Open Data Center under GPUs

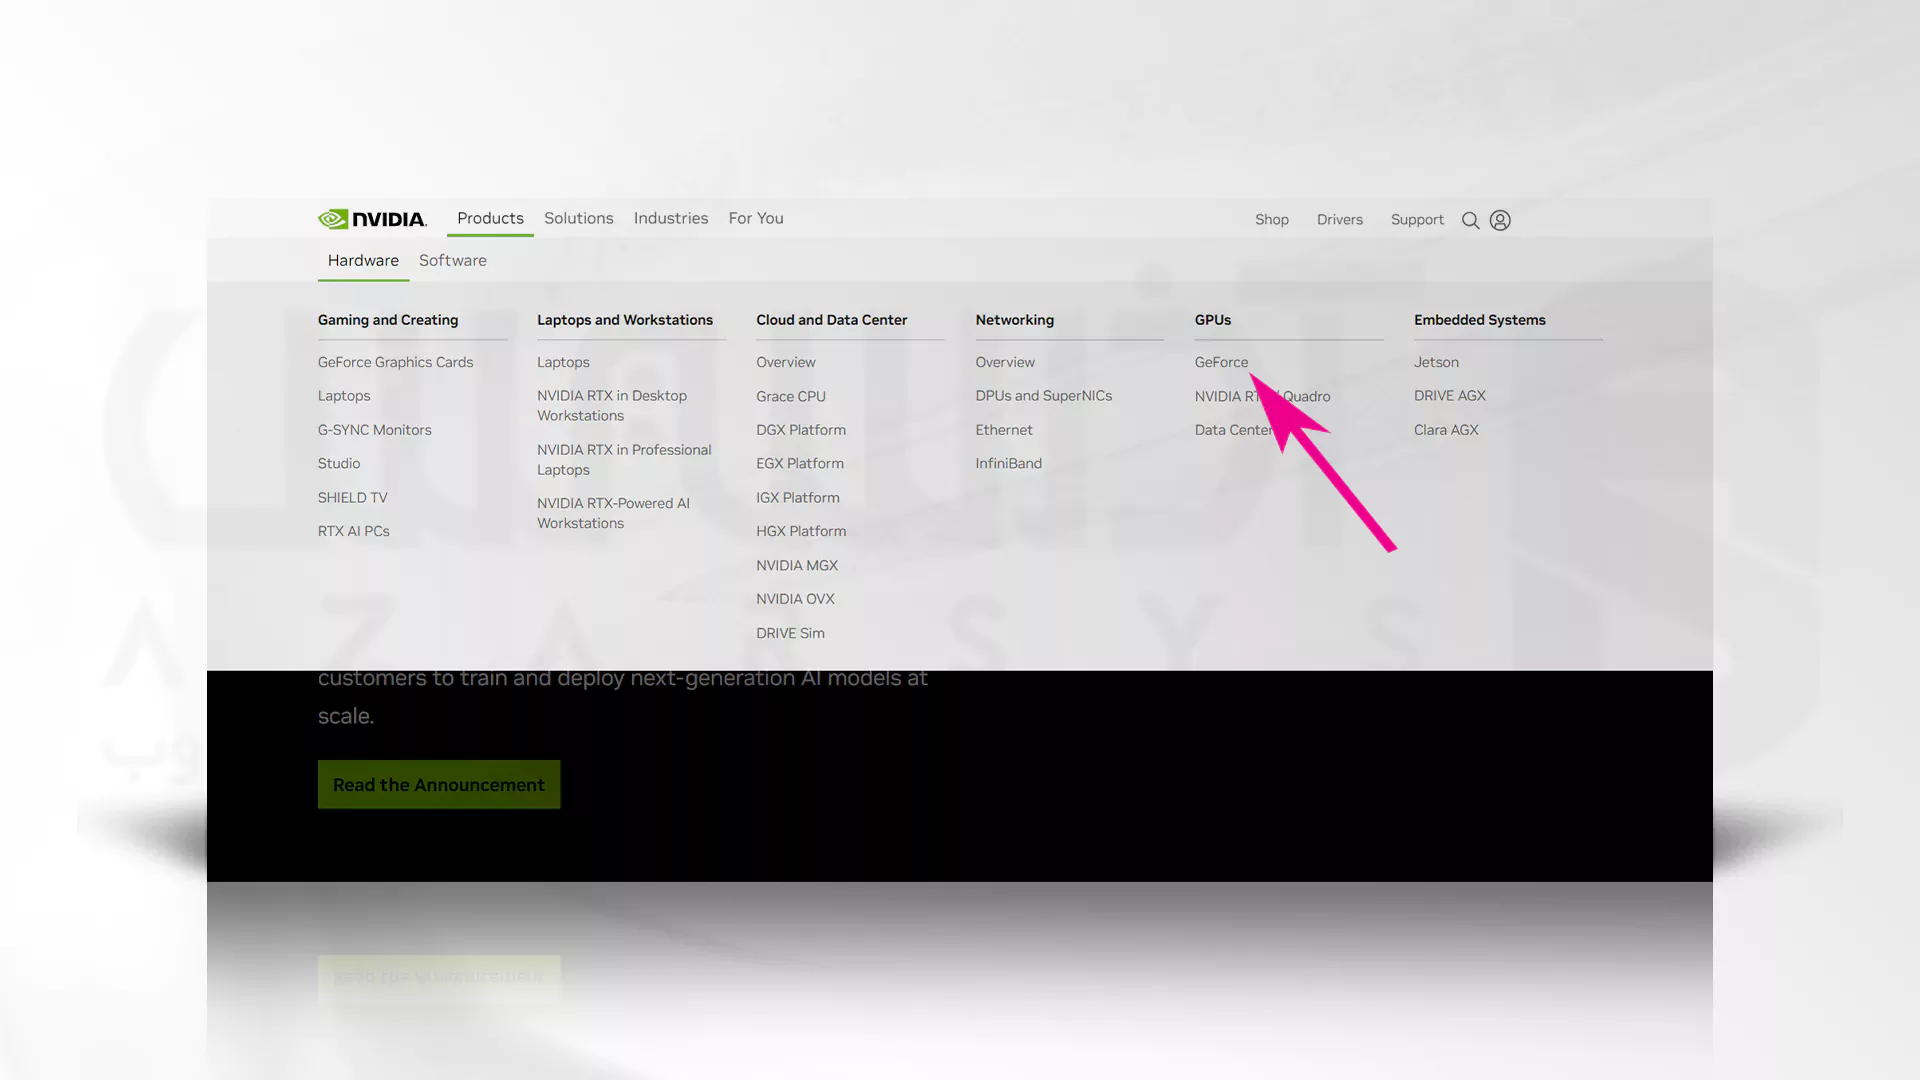[1235, 430]
